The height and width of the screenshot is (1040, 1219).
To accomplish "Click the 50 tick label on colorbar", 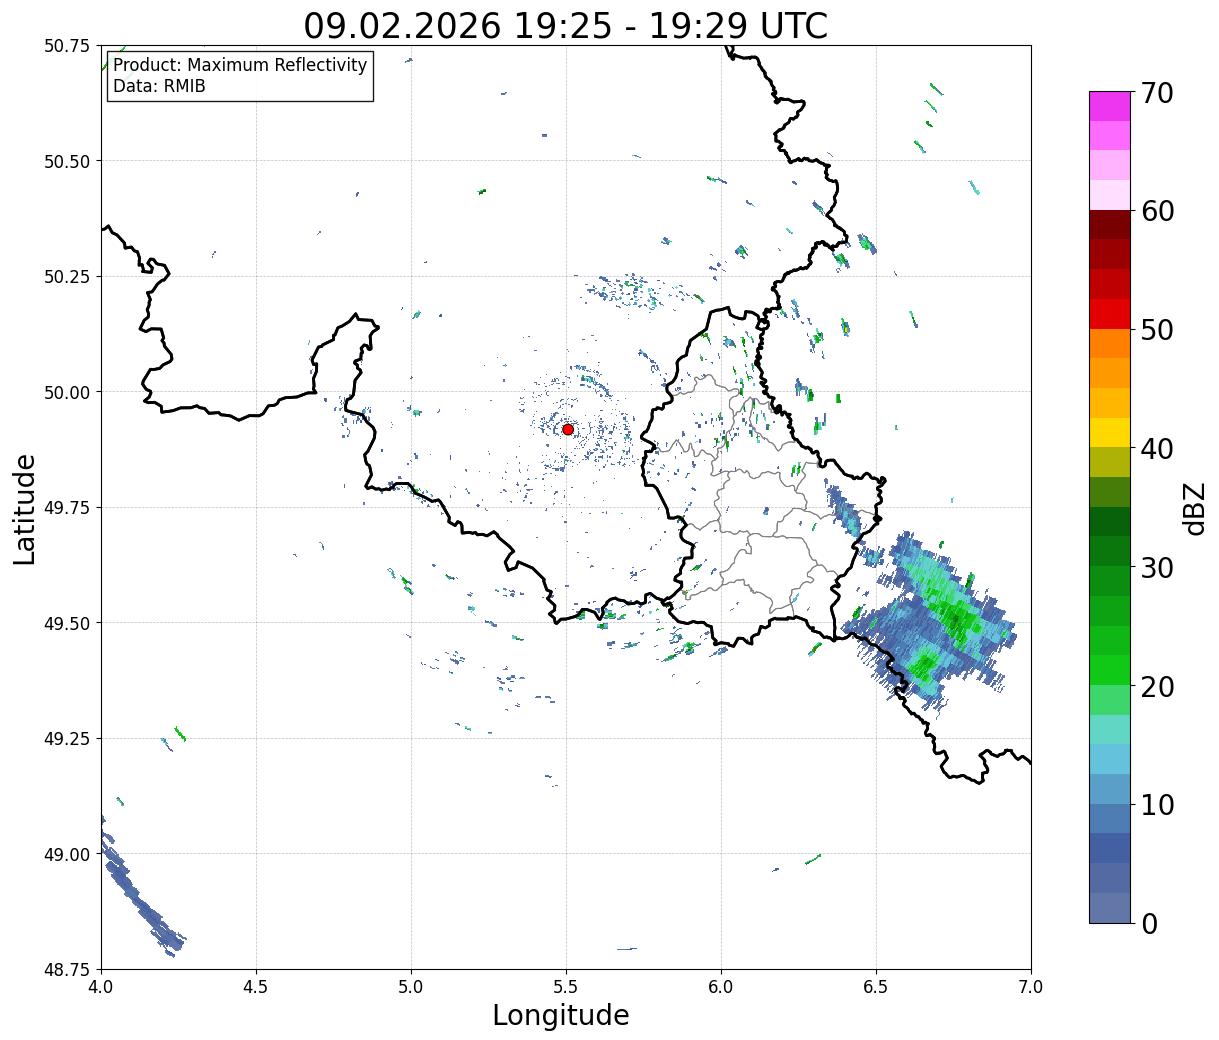I will 1156,330.
